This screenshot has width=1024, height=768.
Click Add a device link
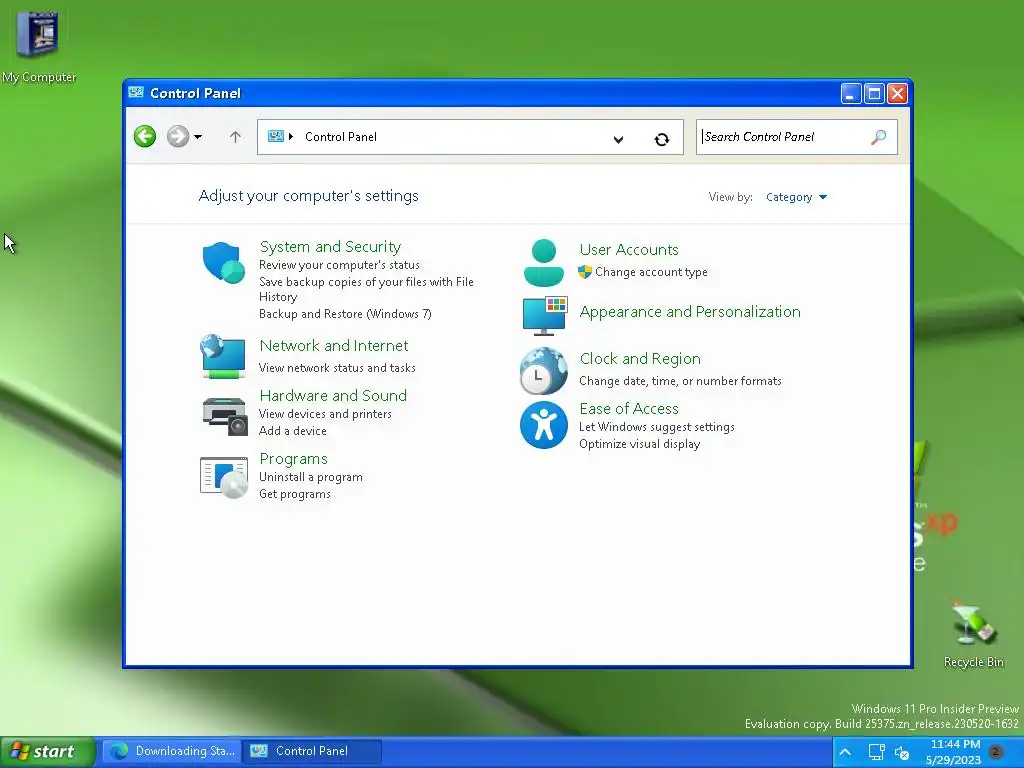[x=293, y=431]
